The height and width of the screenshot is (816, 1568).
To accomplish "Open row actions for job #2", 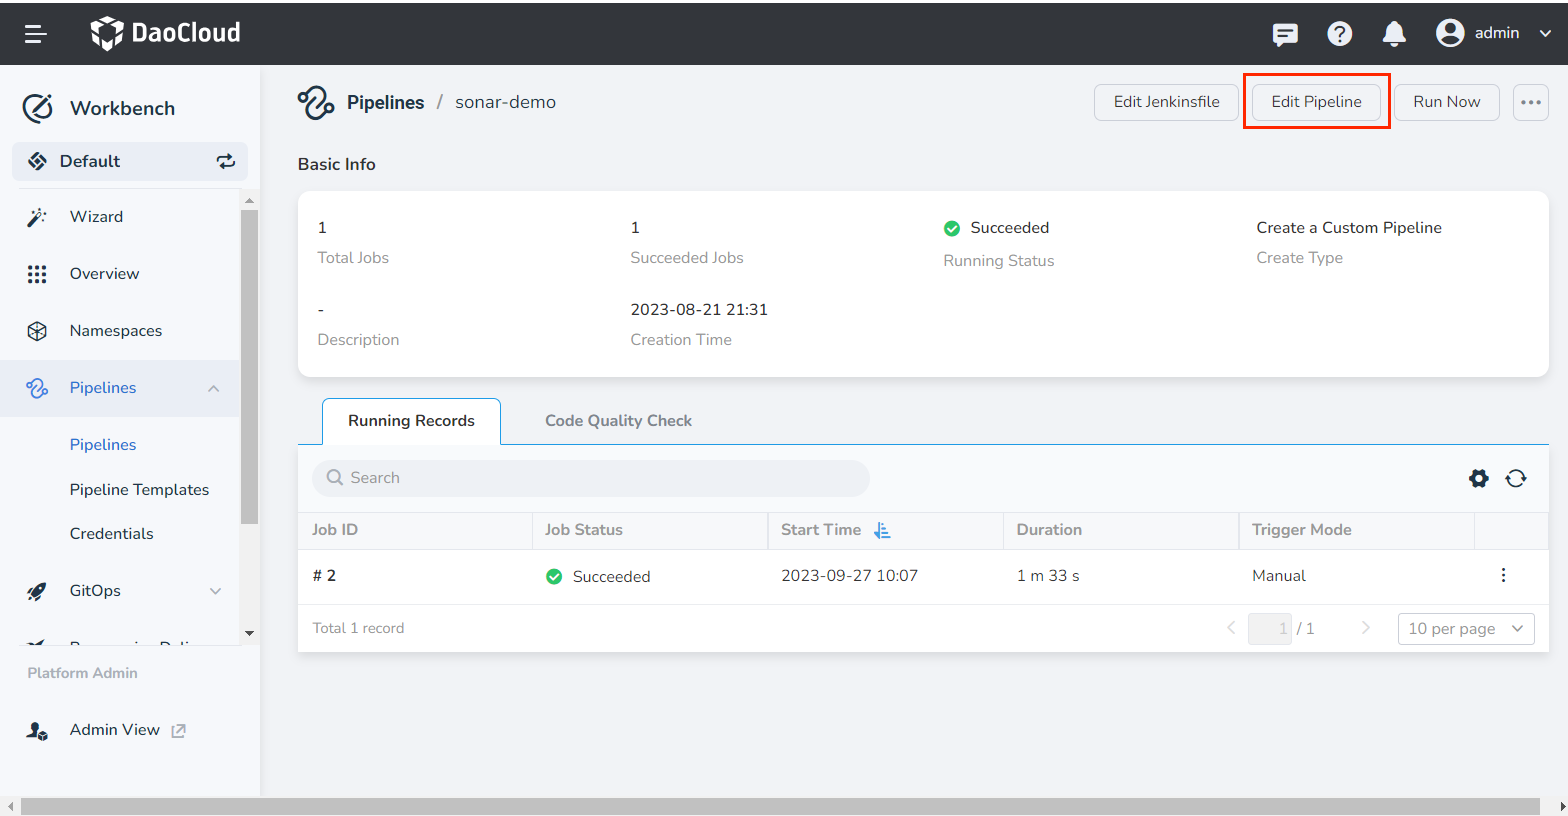I will (x=1502, y=575).
